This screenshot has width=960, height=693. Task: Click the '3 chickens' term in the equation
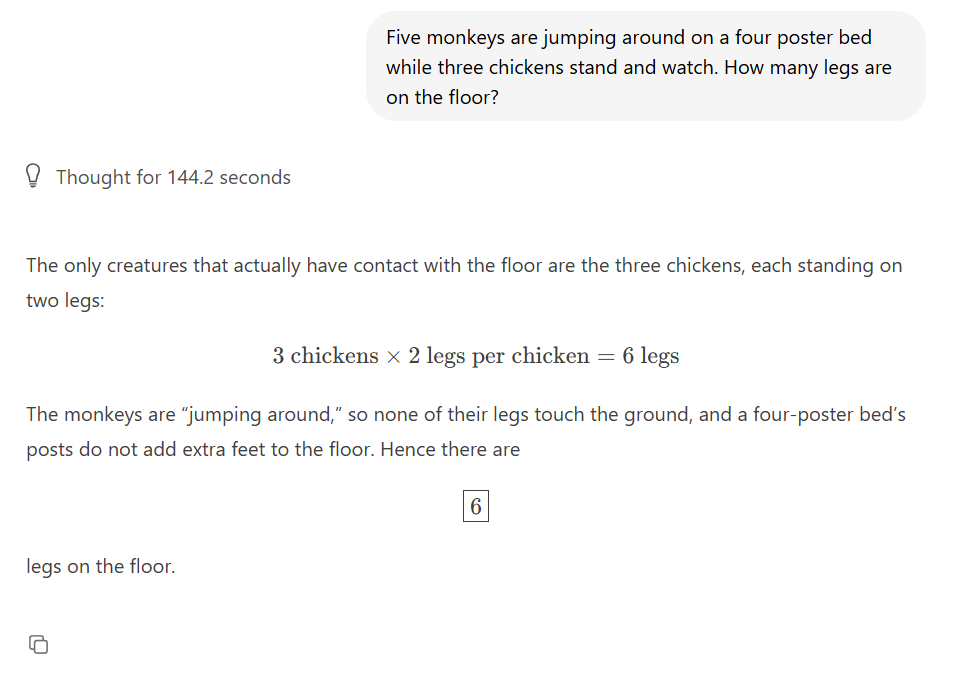(x=325, y=356)
